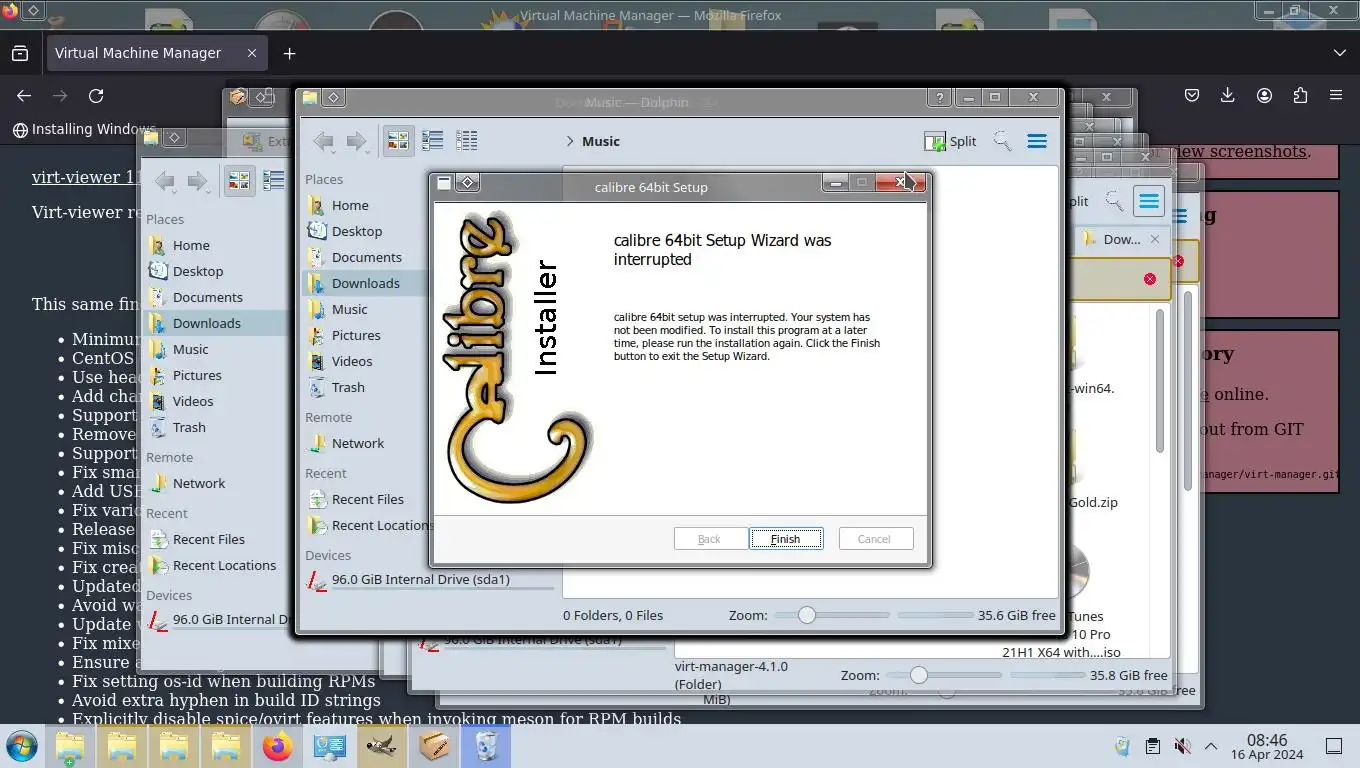Expand hidden system tray icons arrow
1360x768 pixels.
(1211, 746)
